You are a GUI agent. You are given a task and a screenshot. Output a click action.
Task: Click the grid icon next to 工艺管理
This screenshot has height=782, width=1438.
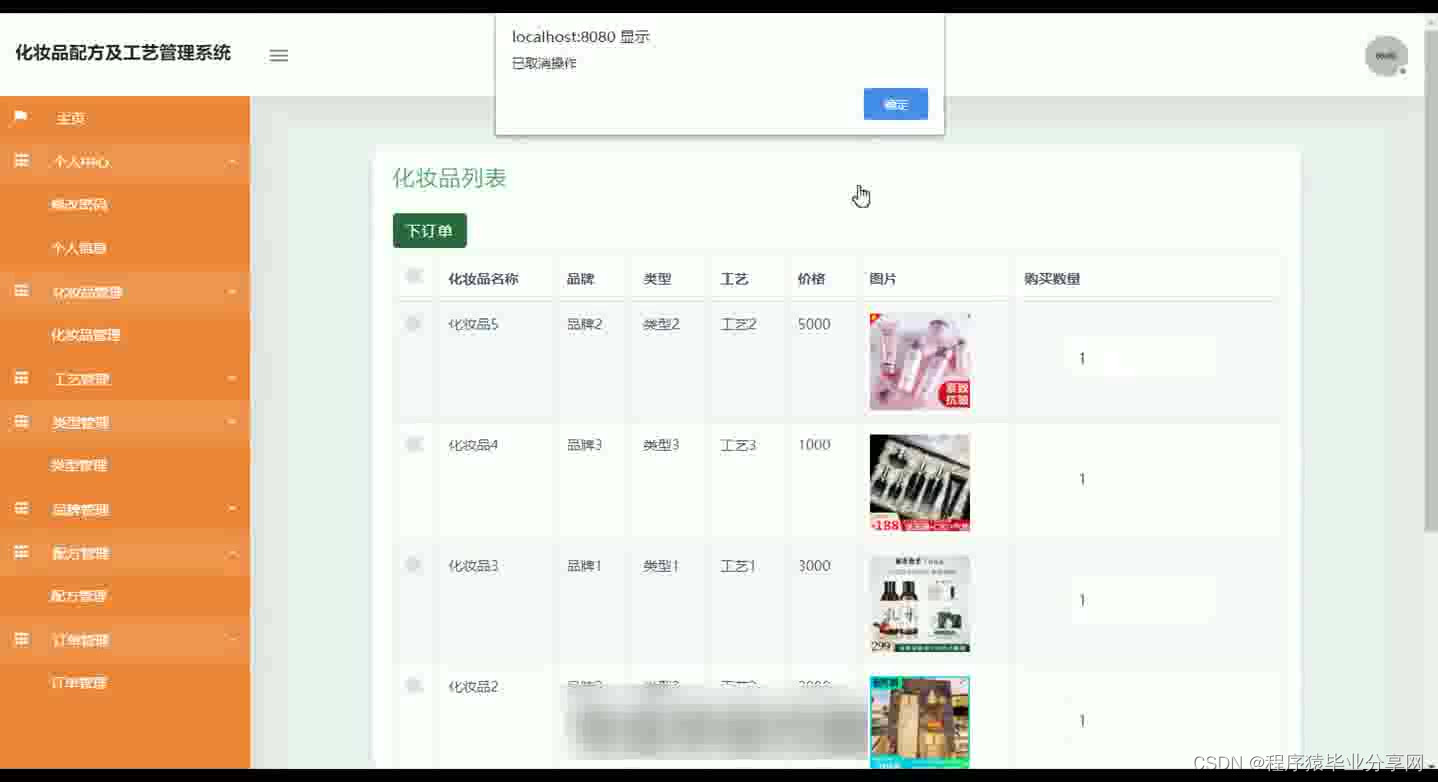pyautogui.click(x=21, y=378)
